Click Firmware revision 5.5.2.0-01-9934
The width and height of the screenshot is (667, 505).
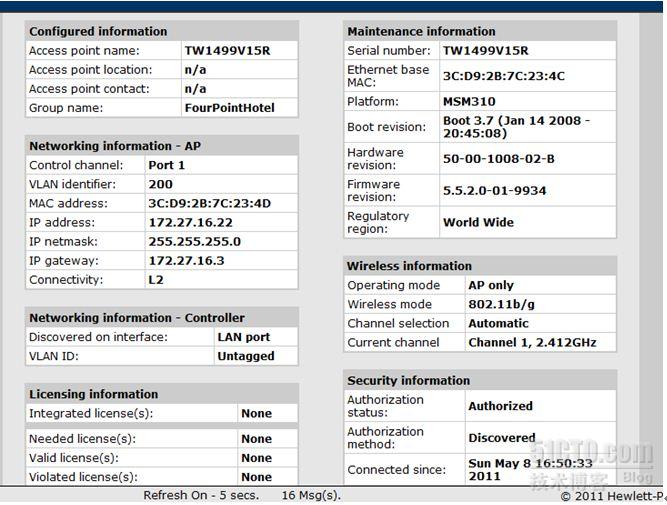[494, 191]
